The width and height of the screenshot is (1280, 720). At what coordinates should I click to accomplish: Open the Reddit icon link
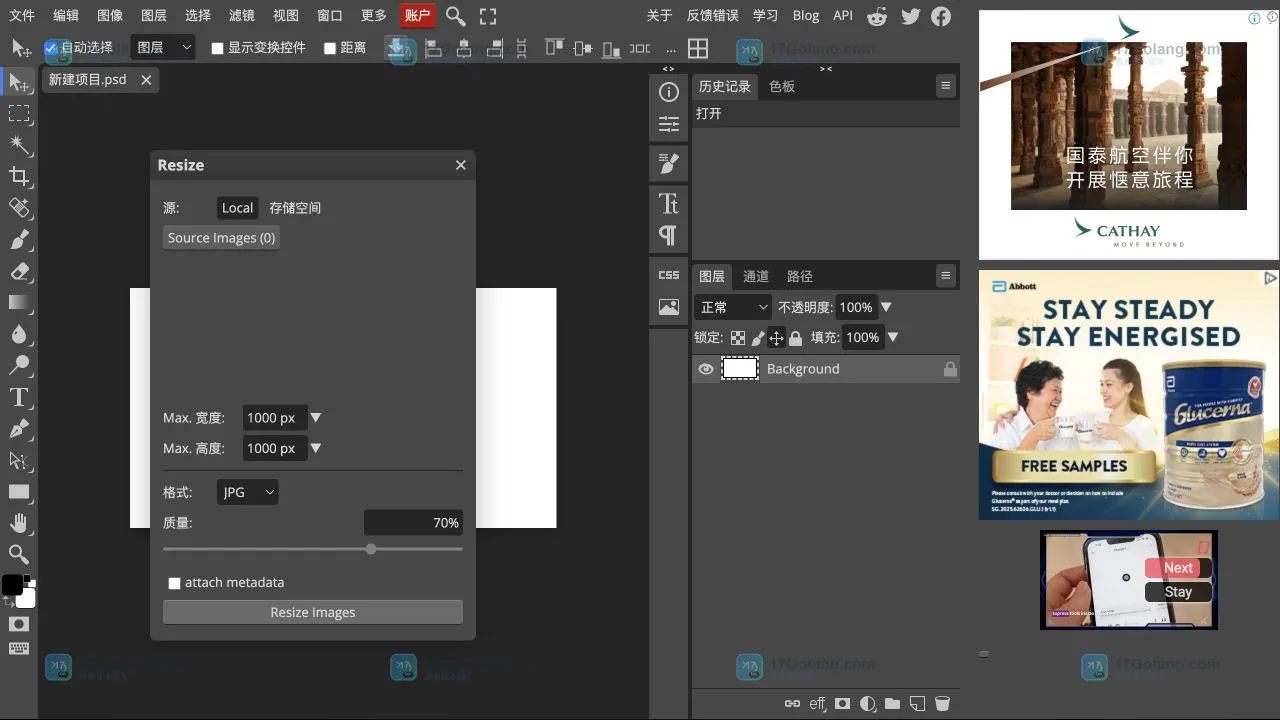[877, 16]
